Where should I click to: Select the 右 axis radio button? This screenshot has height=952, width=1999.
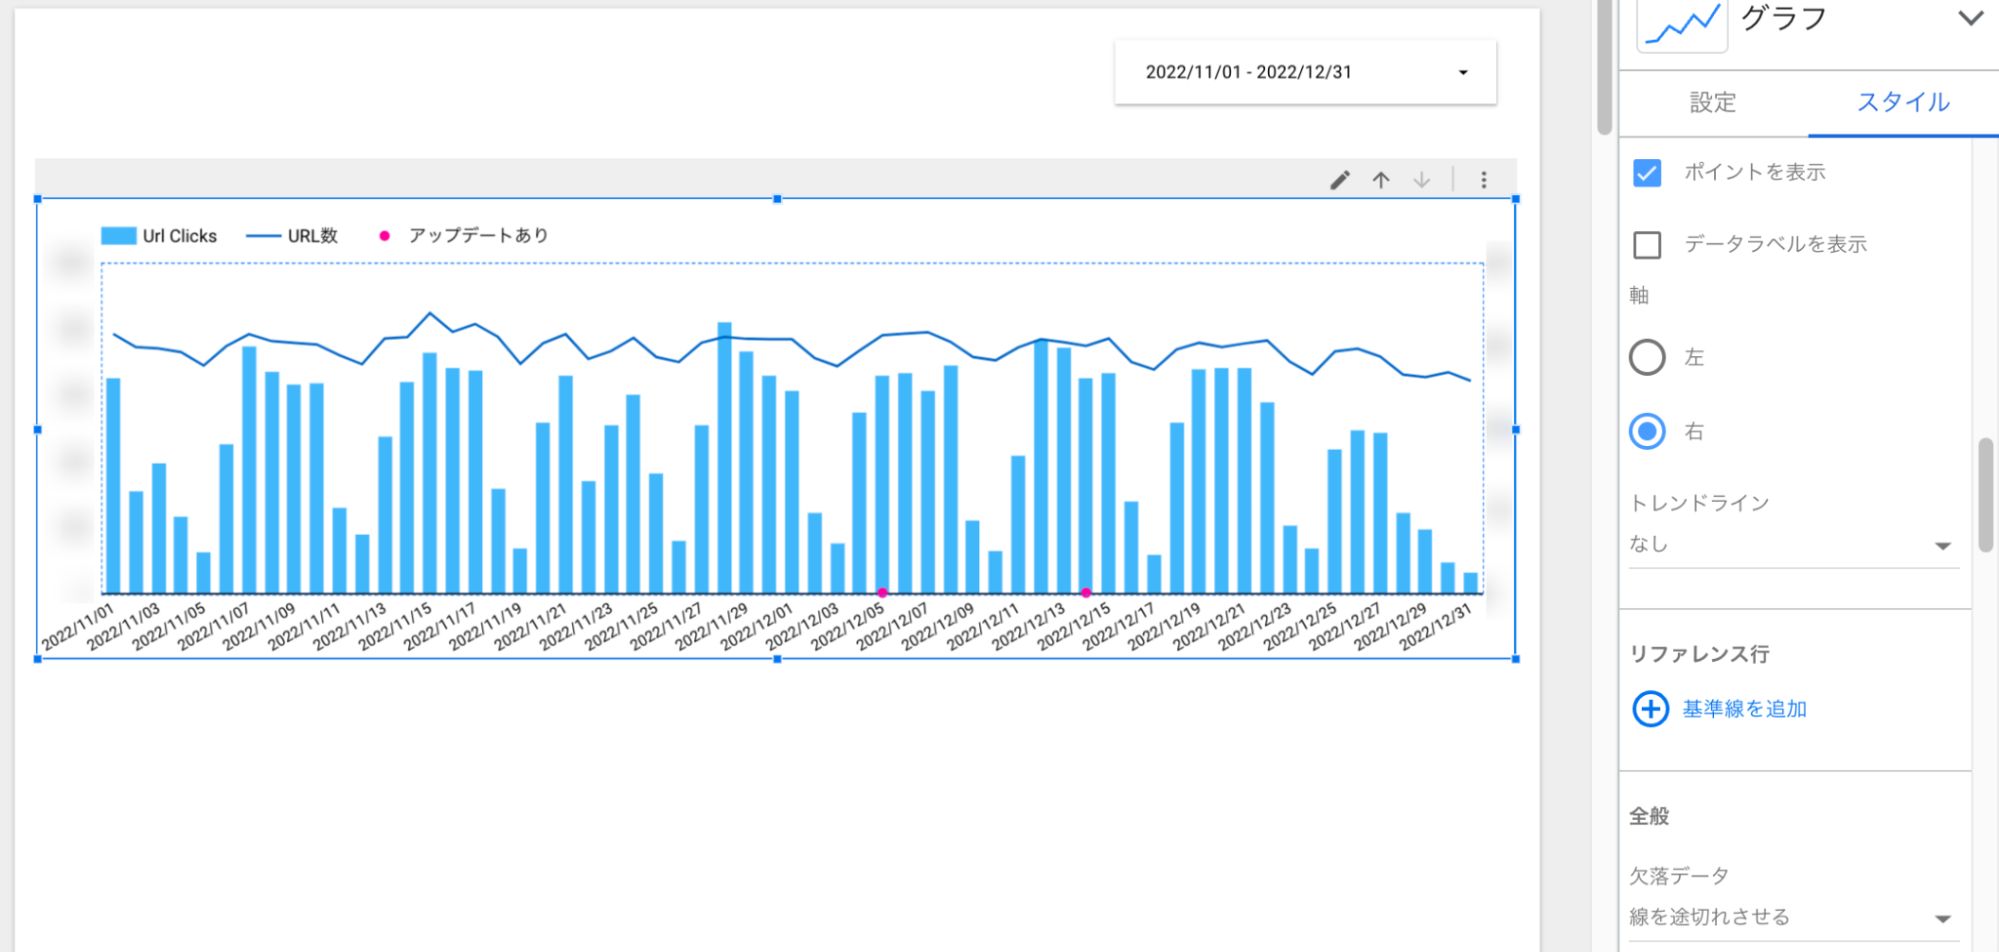[x=1647, y=432]
